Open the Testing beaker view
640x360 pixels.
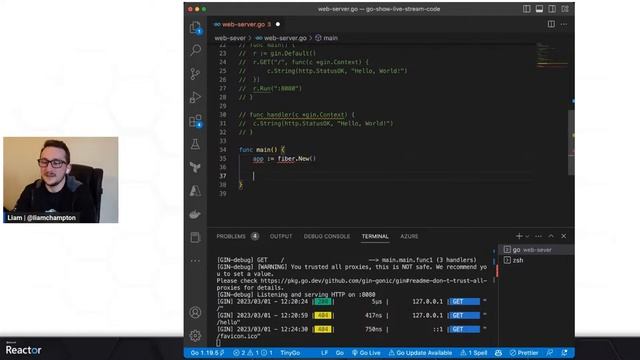click(x=196, y=144)
